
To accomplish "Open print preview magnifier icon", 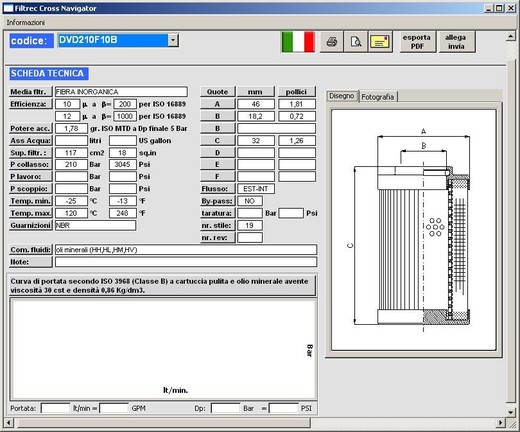I will tap(356, 42).
